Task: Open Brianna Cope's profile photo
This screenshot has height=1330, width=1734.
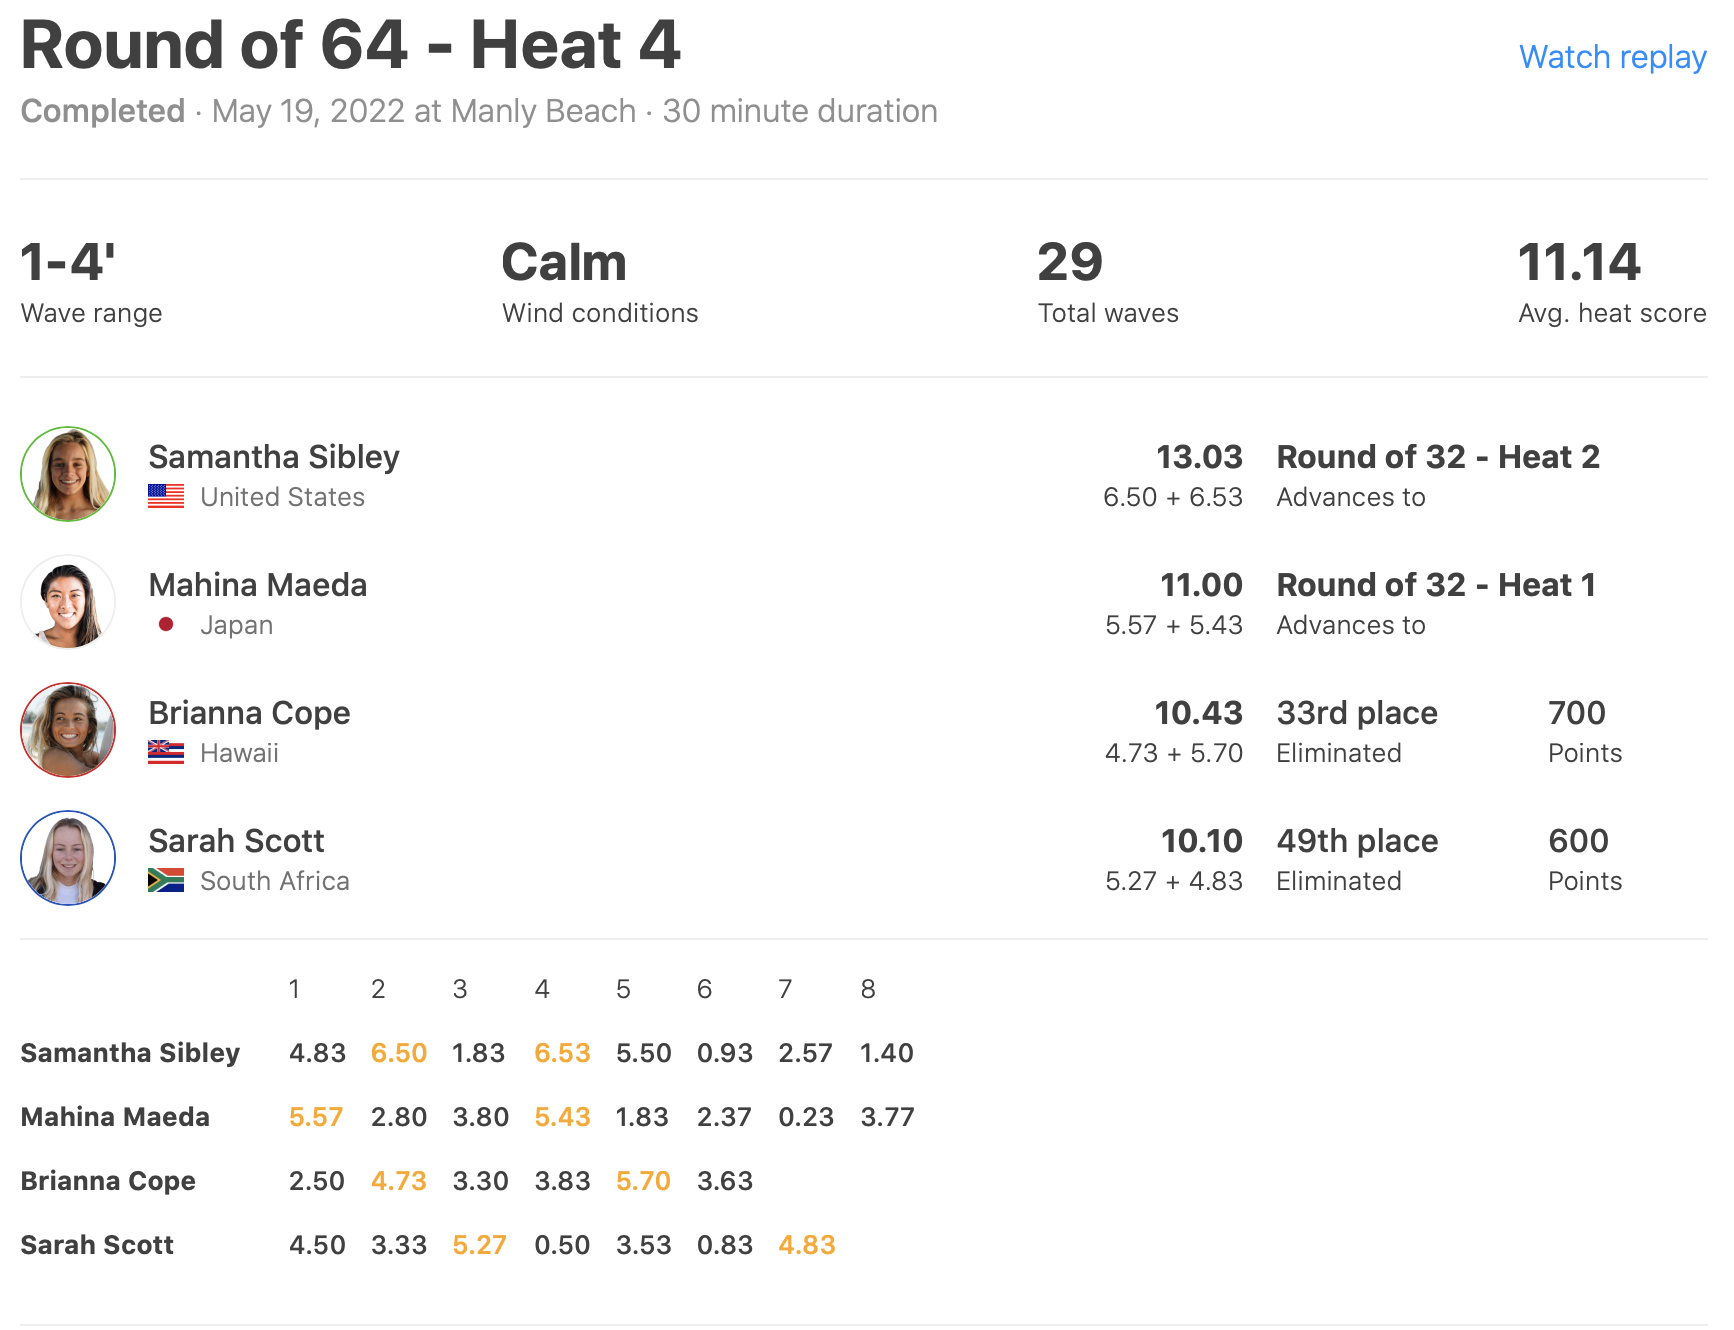Action: [68, 730]
